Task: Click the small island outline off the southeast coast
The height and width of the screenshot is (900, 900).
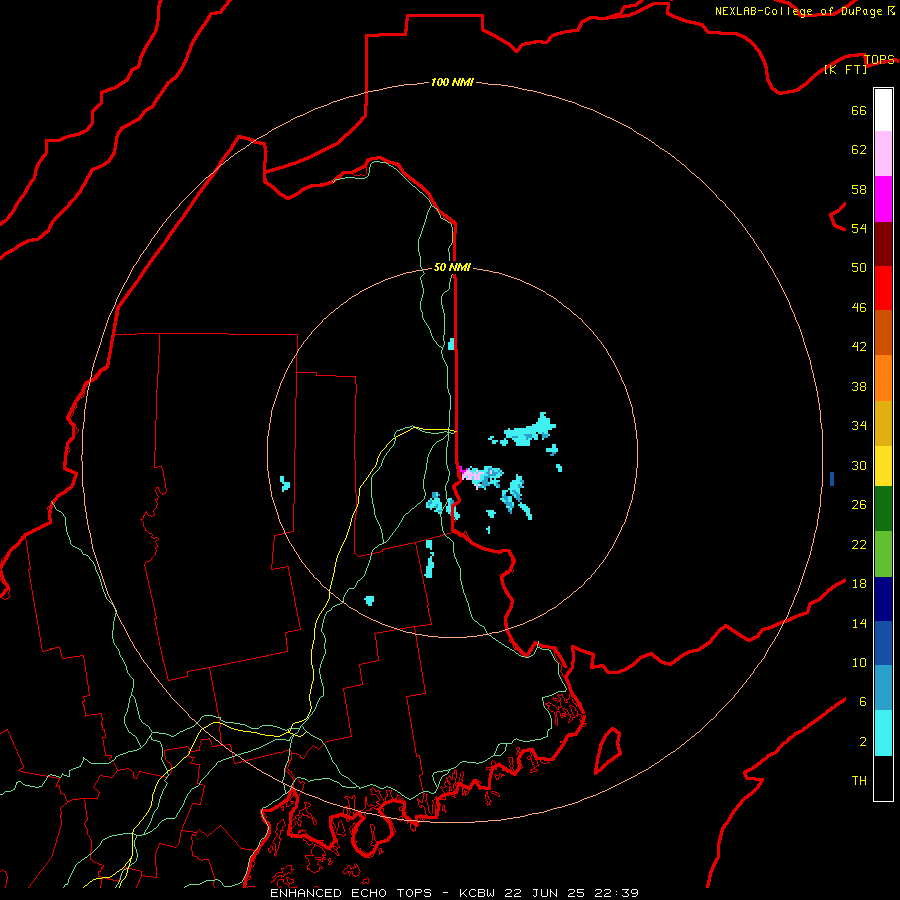Action: click(x=608, y=751)
